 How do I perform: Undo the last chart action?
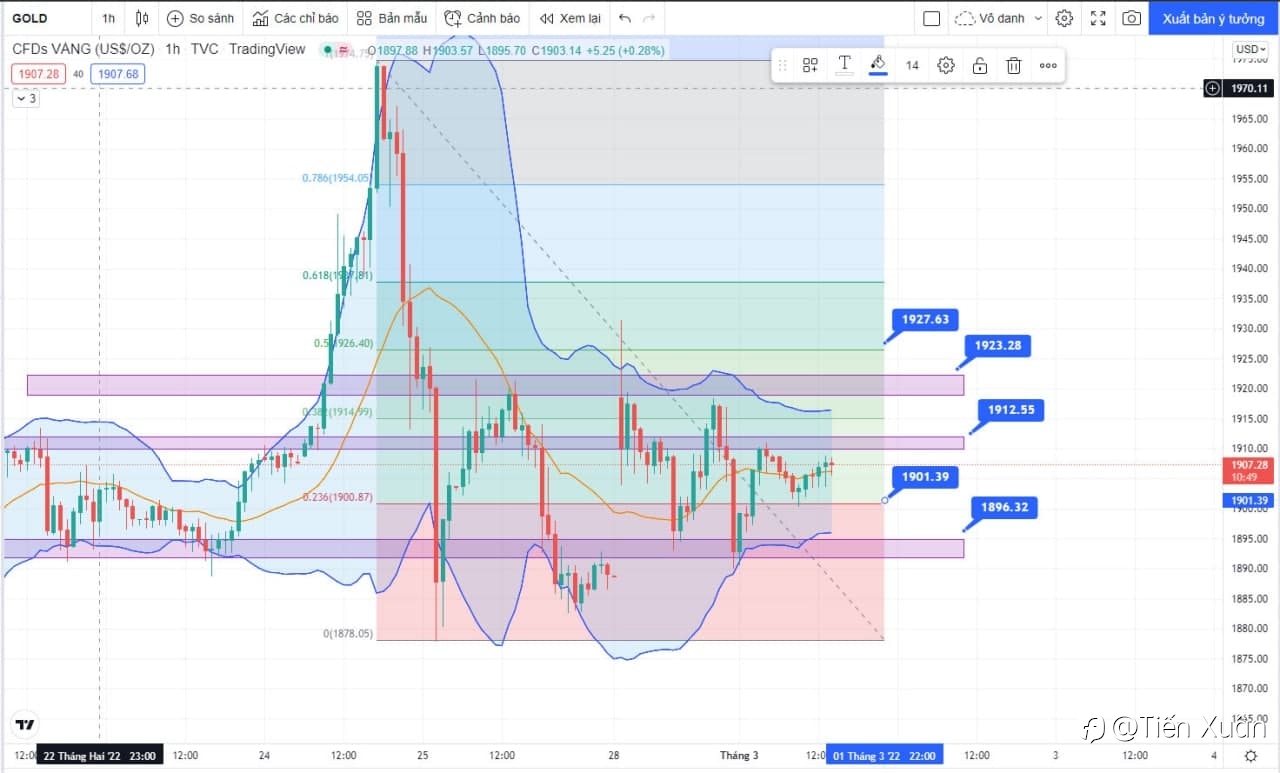625,18
